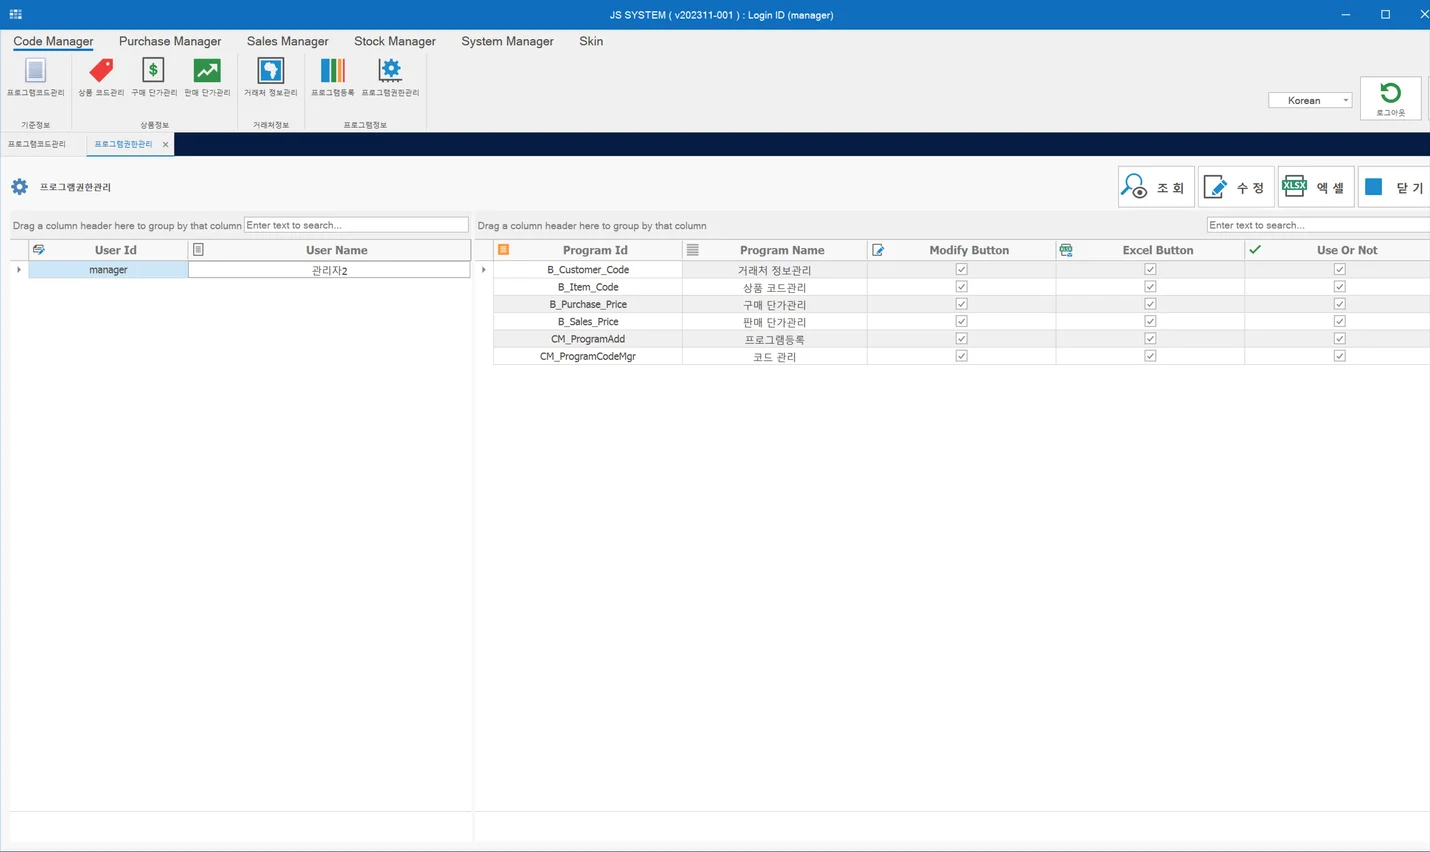1430x852 pixels.
Task: Select the B_Item_Code program id cell
Action: coord(588,287)
